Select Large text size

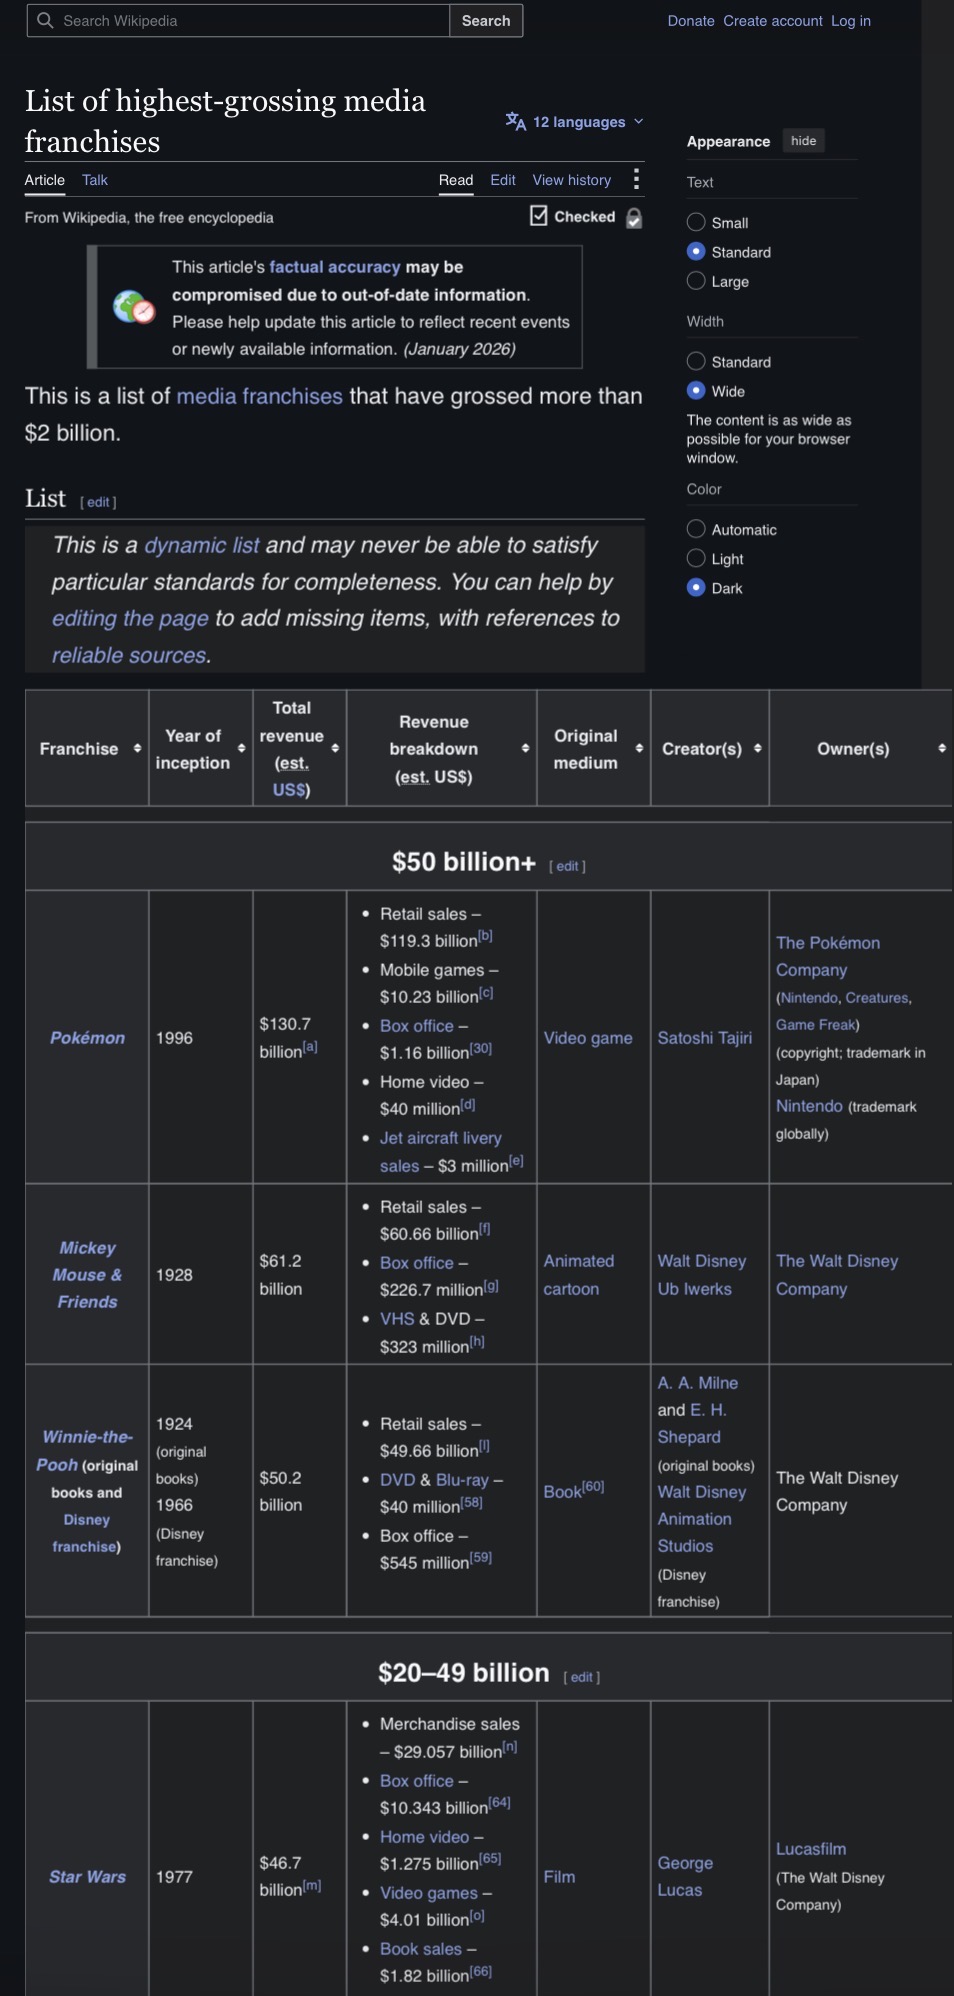(x=696, y=281)
